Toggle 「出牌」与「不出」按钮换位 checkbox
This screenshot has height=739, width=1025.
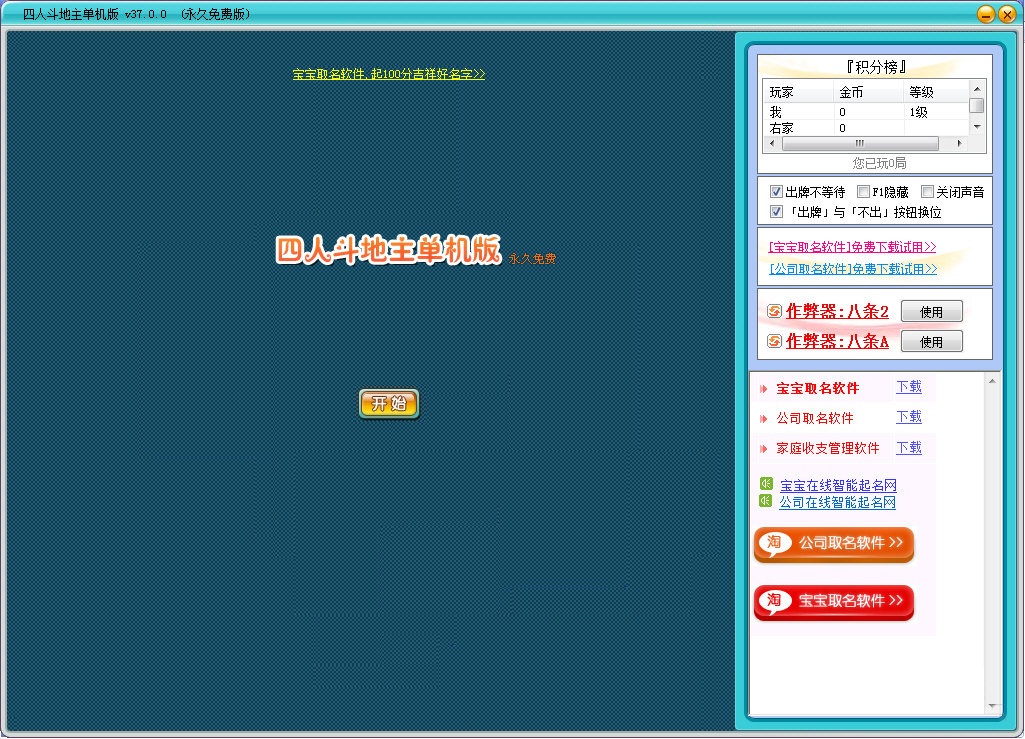776,211
